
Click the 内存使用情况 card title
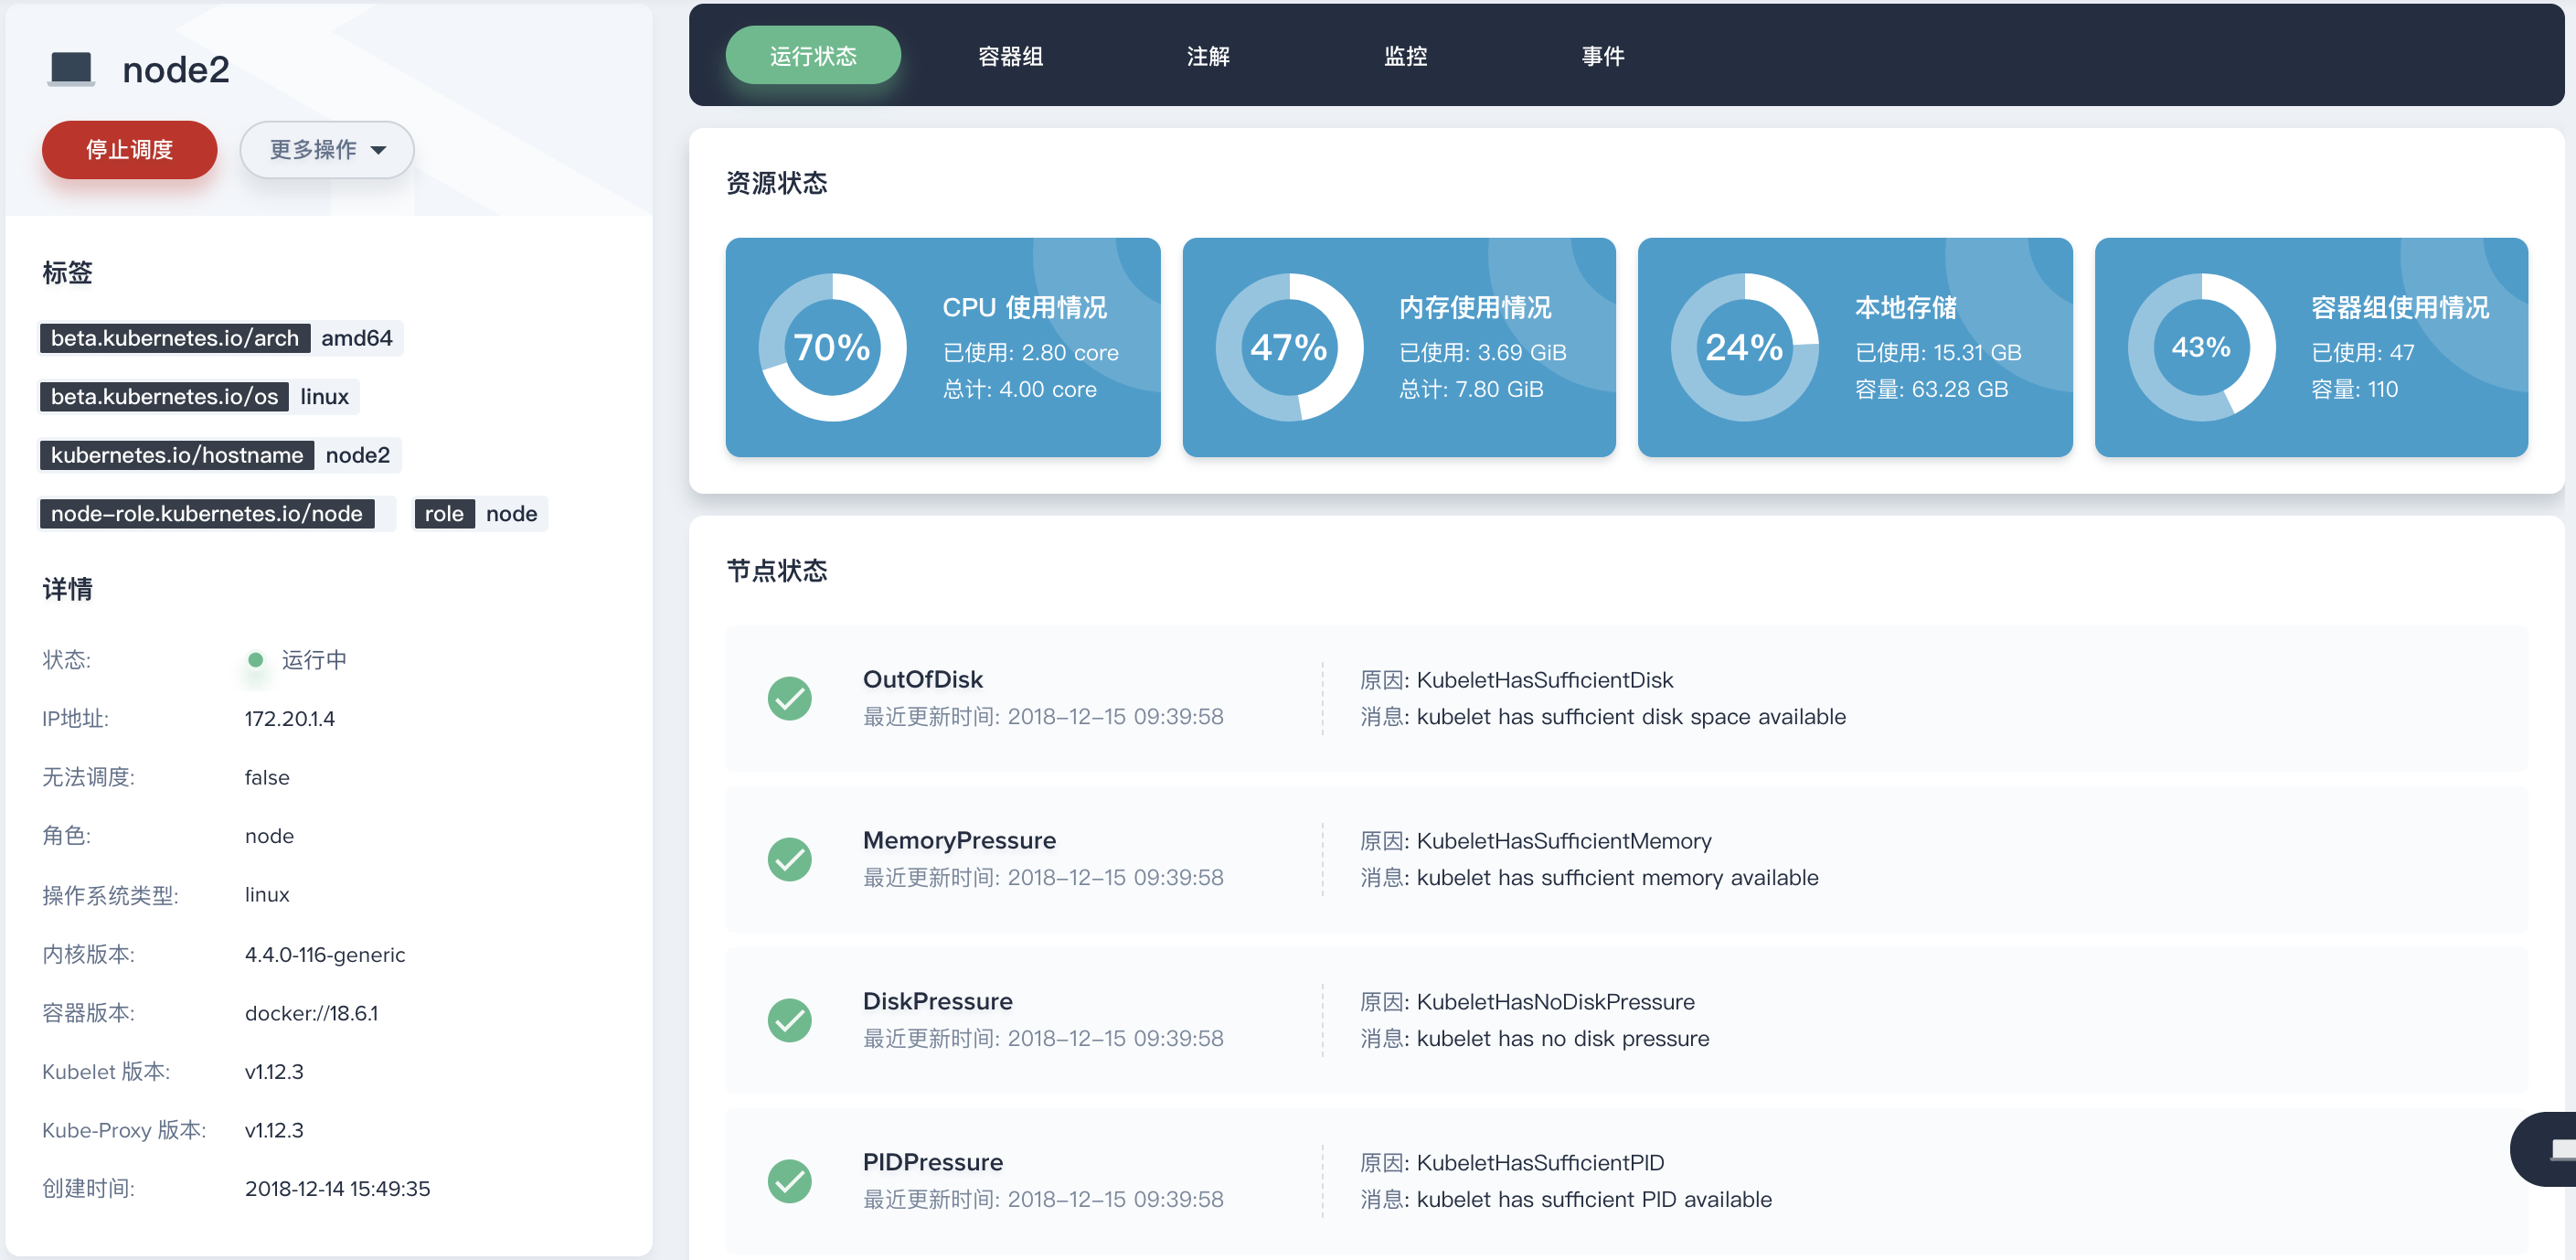[1475, 307]
